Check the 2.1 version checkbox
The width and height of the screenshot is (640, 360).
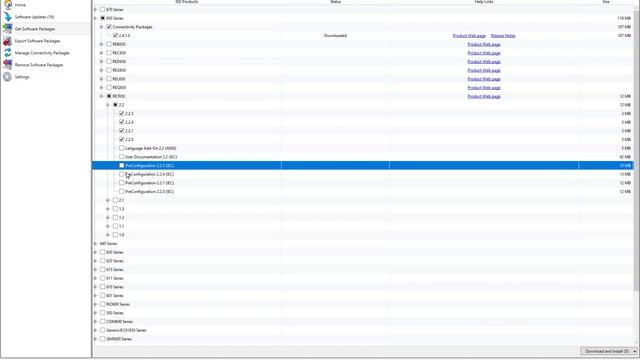click(x=116, y=200)
